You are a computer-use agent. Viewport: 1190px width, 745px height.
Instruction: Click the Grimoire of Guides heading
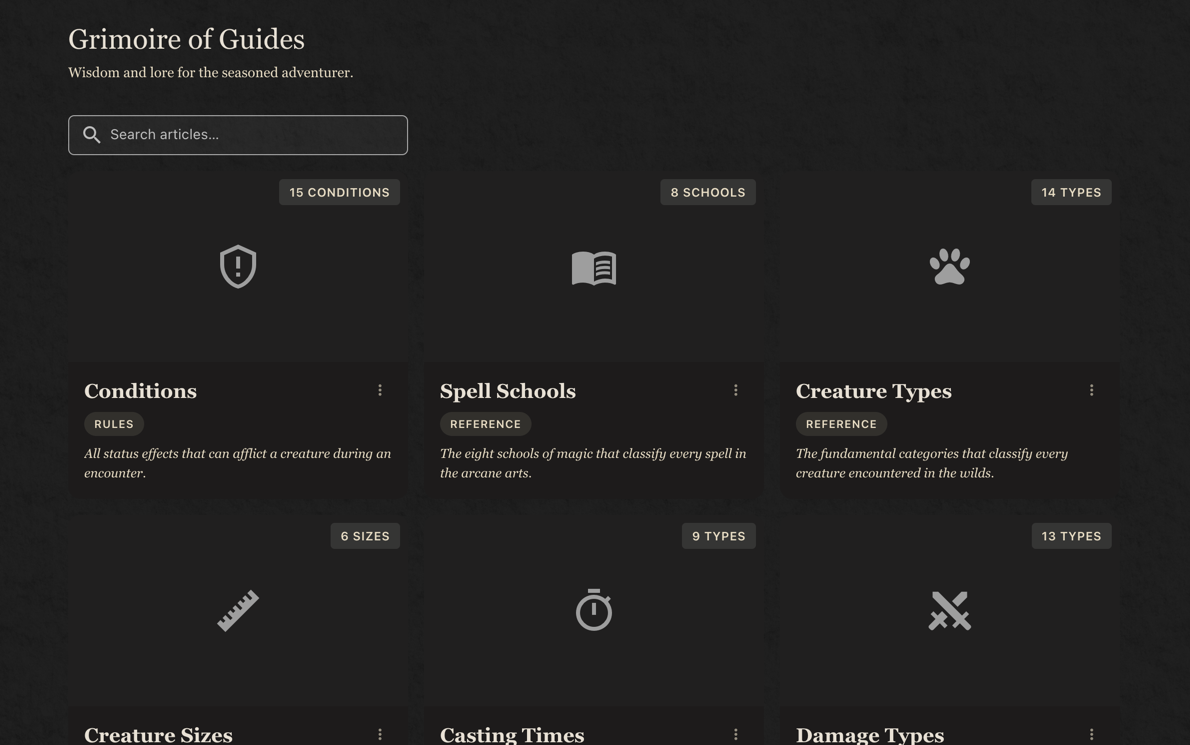pyautogui.click(x=187, y=39)
